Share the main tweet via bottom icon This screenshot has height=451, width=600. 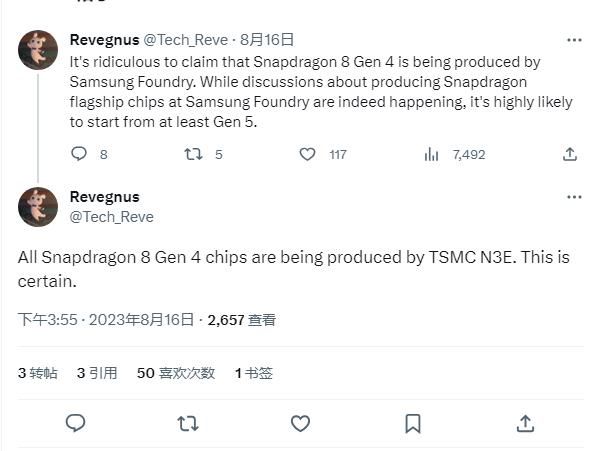[x=526, y=424]
